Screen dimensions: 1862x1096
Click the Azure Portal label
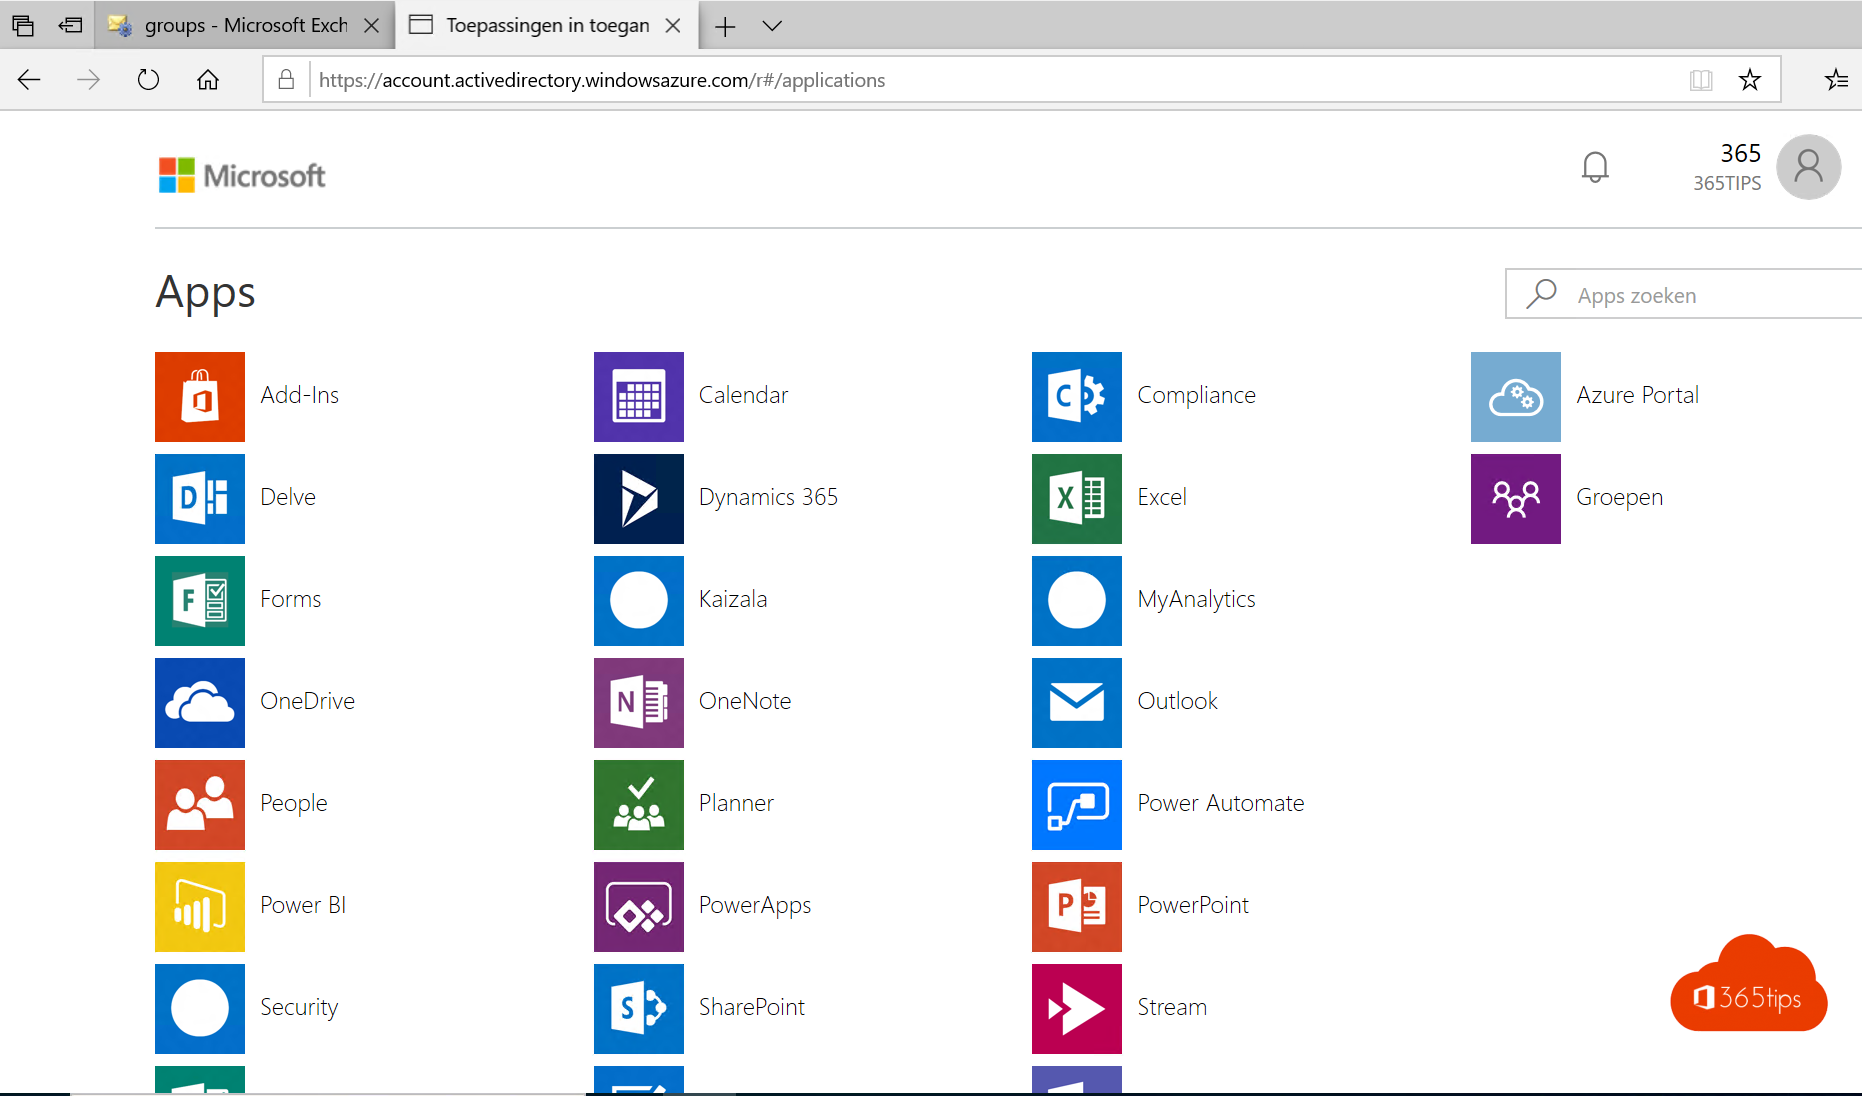[1638, 395]
